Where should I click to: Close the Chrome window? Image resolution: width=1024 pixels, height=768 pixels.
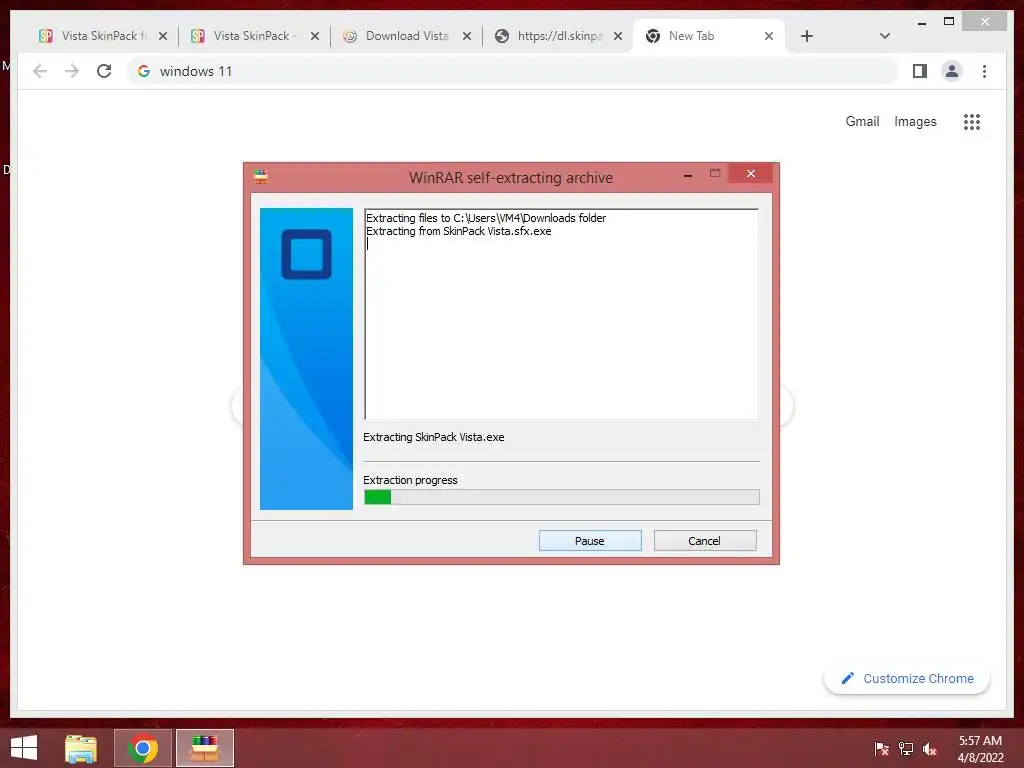coord(985,22)
